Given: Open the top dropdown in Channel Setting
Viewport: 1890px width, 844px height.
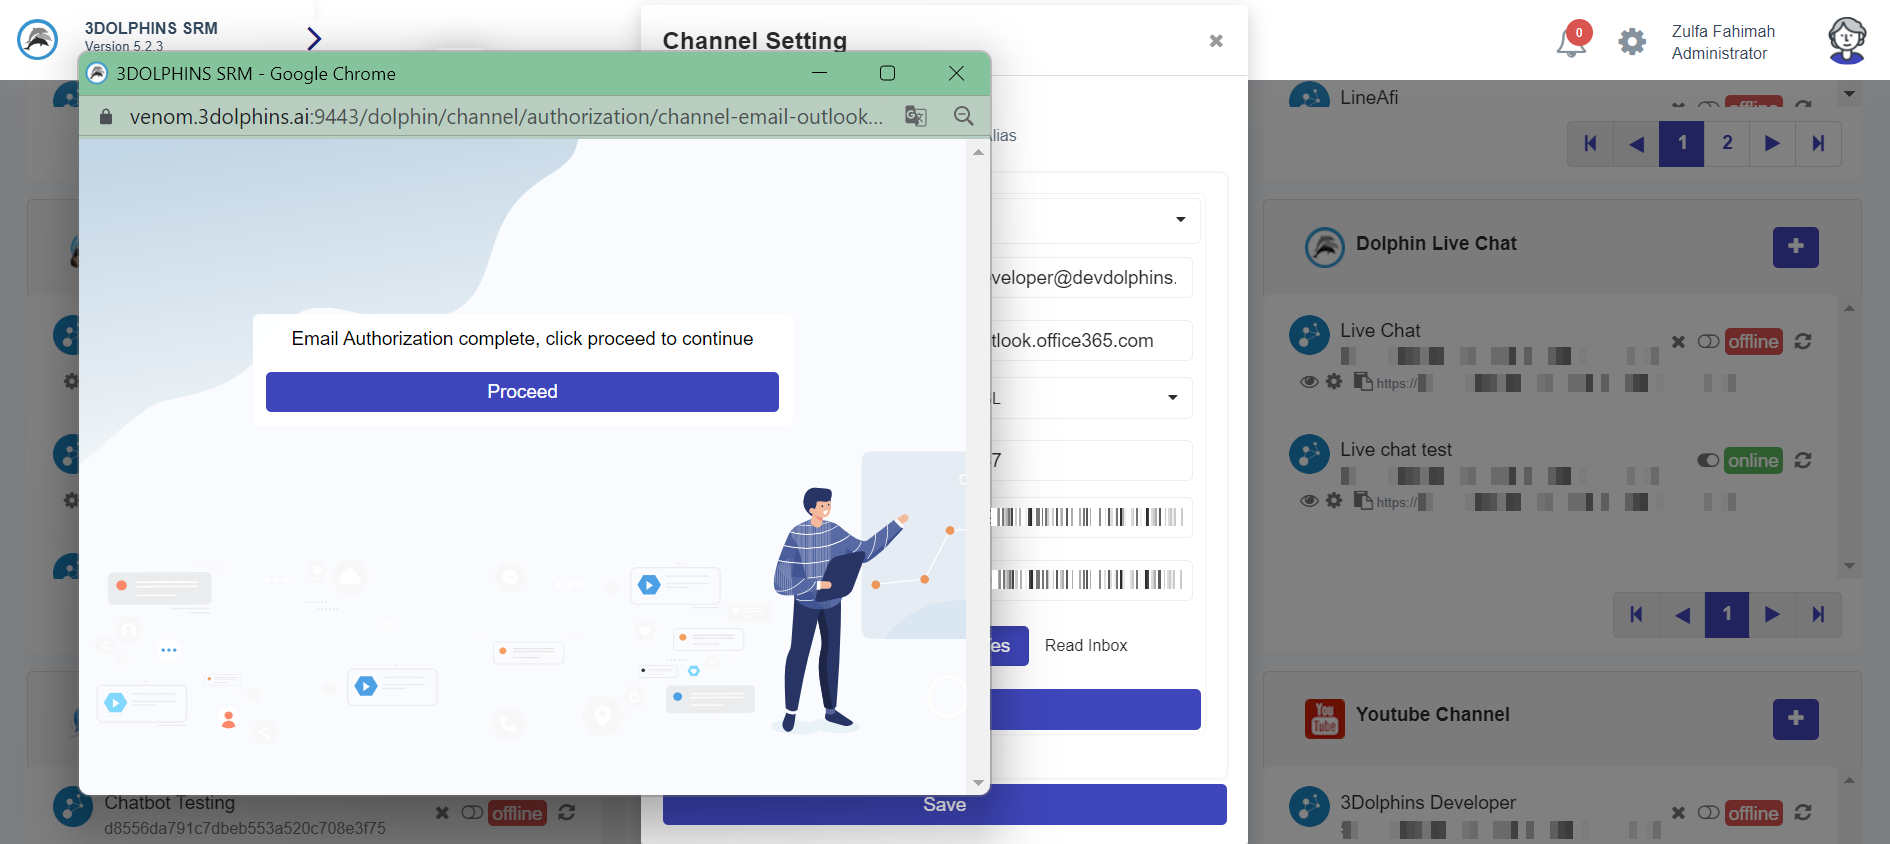Looking at the screenshot, I should pyautogui.click(x=1180, y=220).
